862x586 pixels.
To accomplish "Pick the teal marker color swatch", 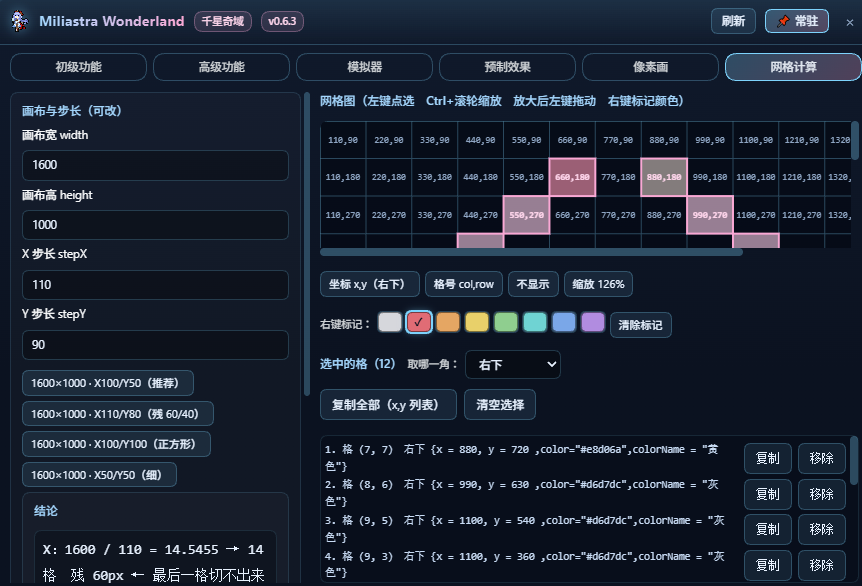I will [535, 322].
